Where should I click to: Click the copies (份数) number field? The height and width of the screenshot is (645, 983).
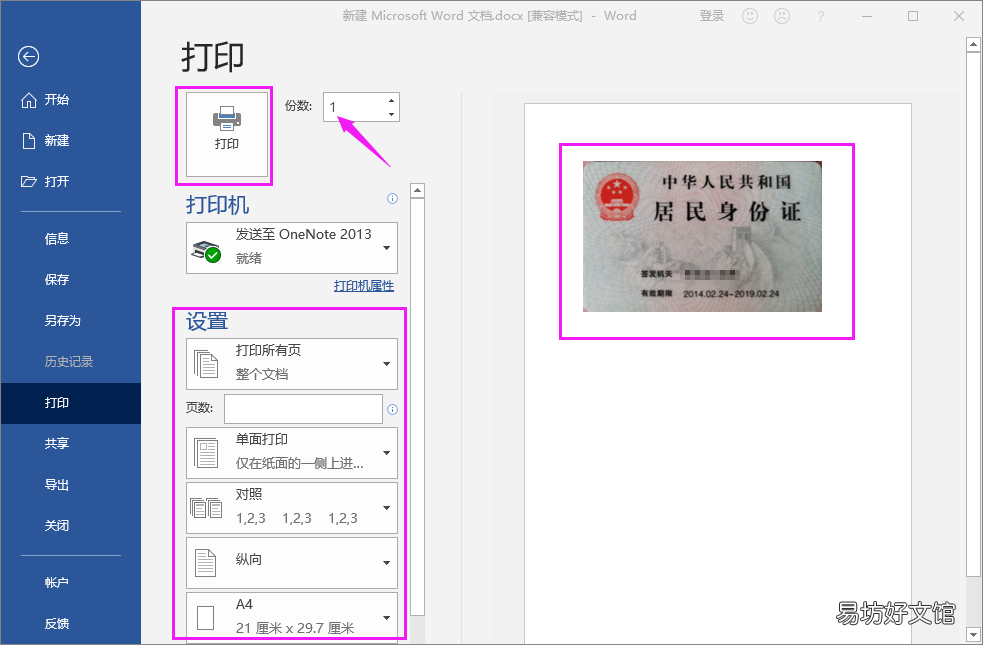point(354,107)
